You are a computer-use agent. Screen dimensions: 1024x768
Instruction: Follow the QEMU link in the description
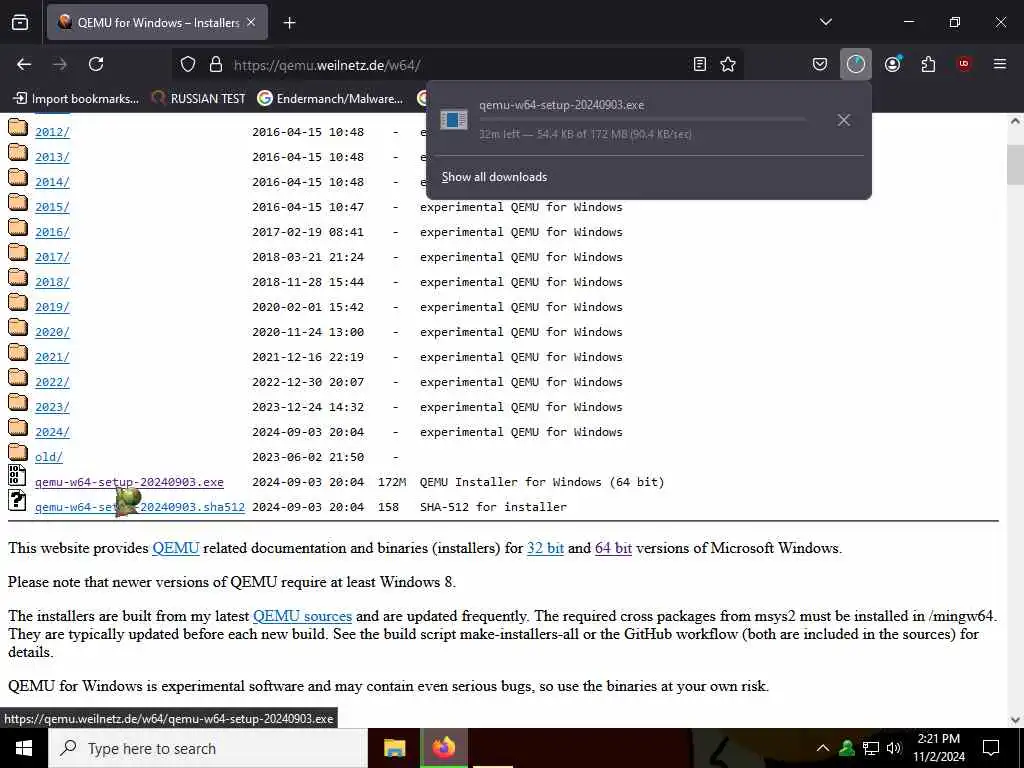pos(176,548)
